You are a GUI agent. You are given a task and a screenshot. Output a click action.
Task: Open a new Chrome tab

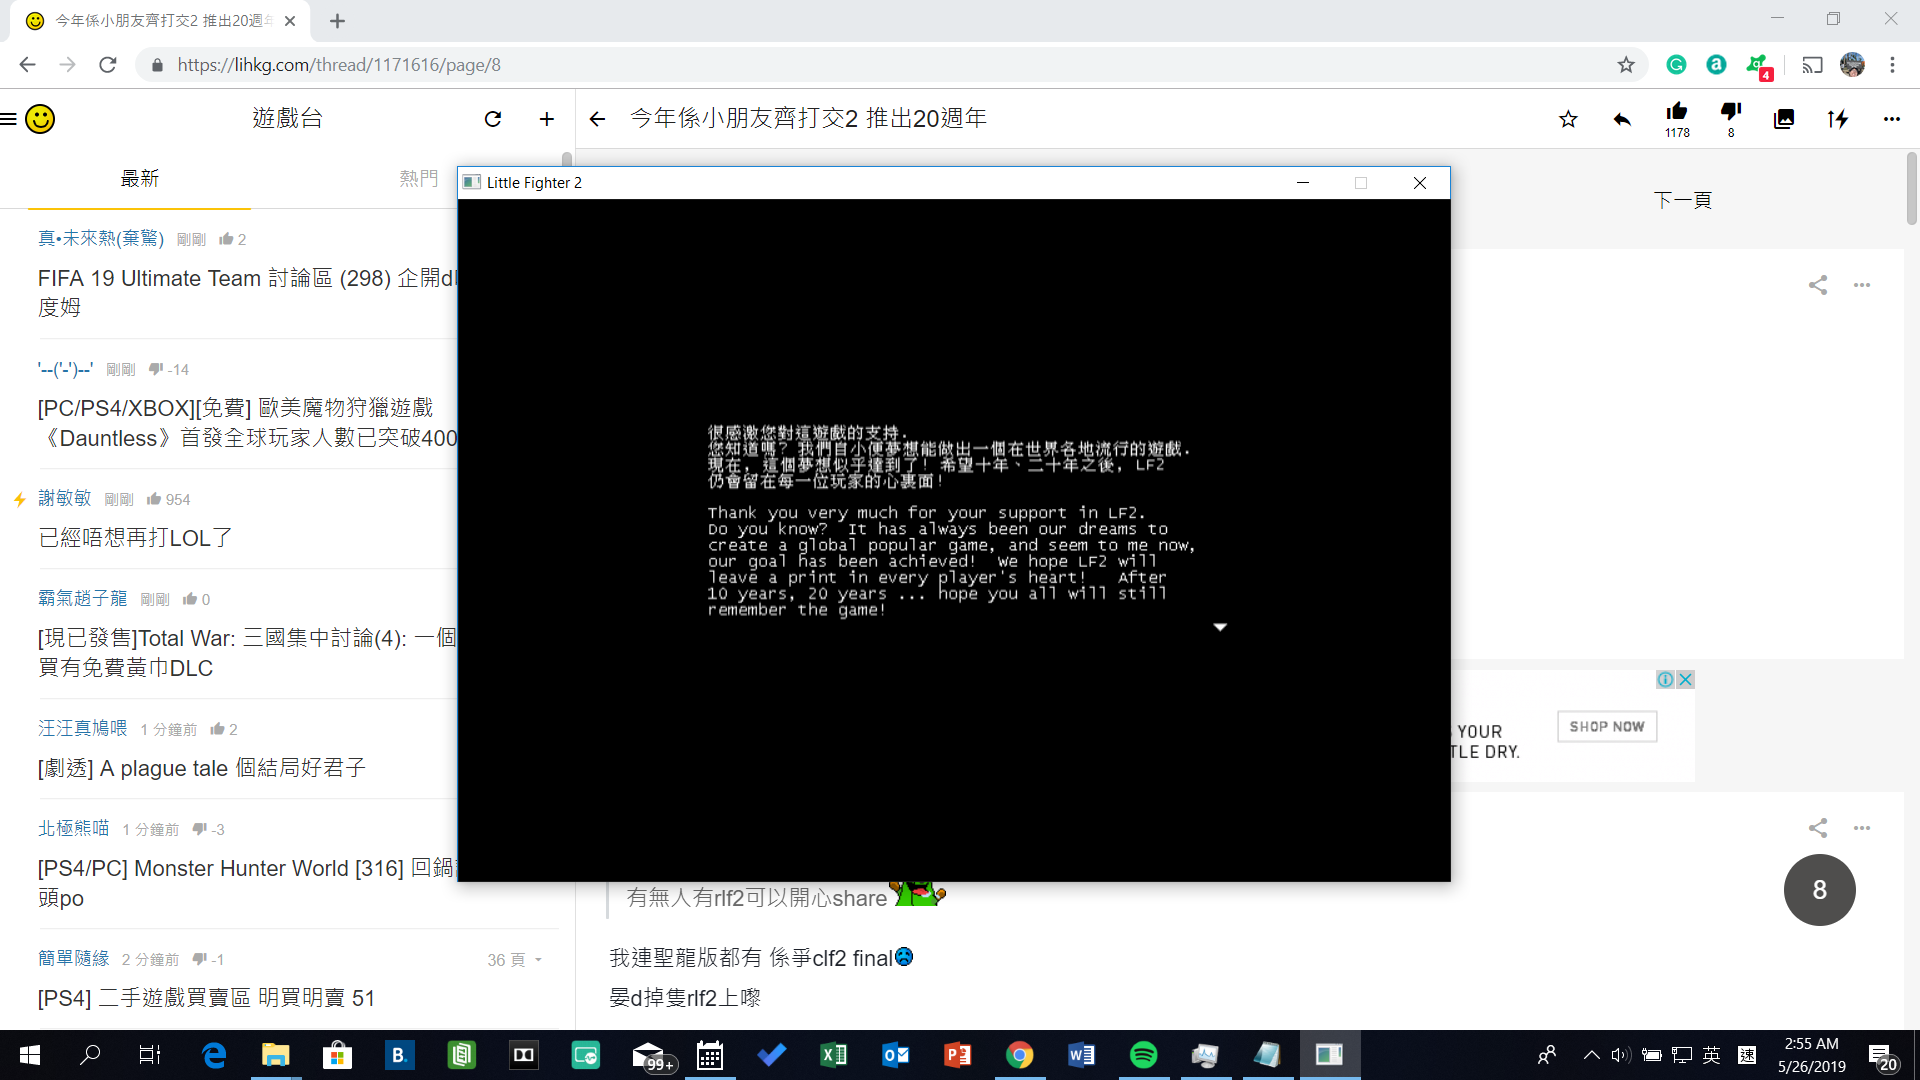click(x=338, y=21)
